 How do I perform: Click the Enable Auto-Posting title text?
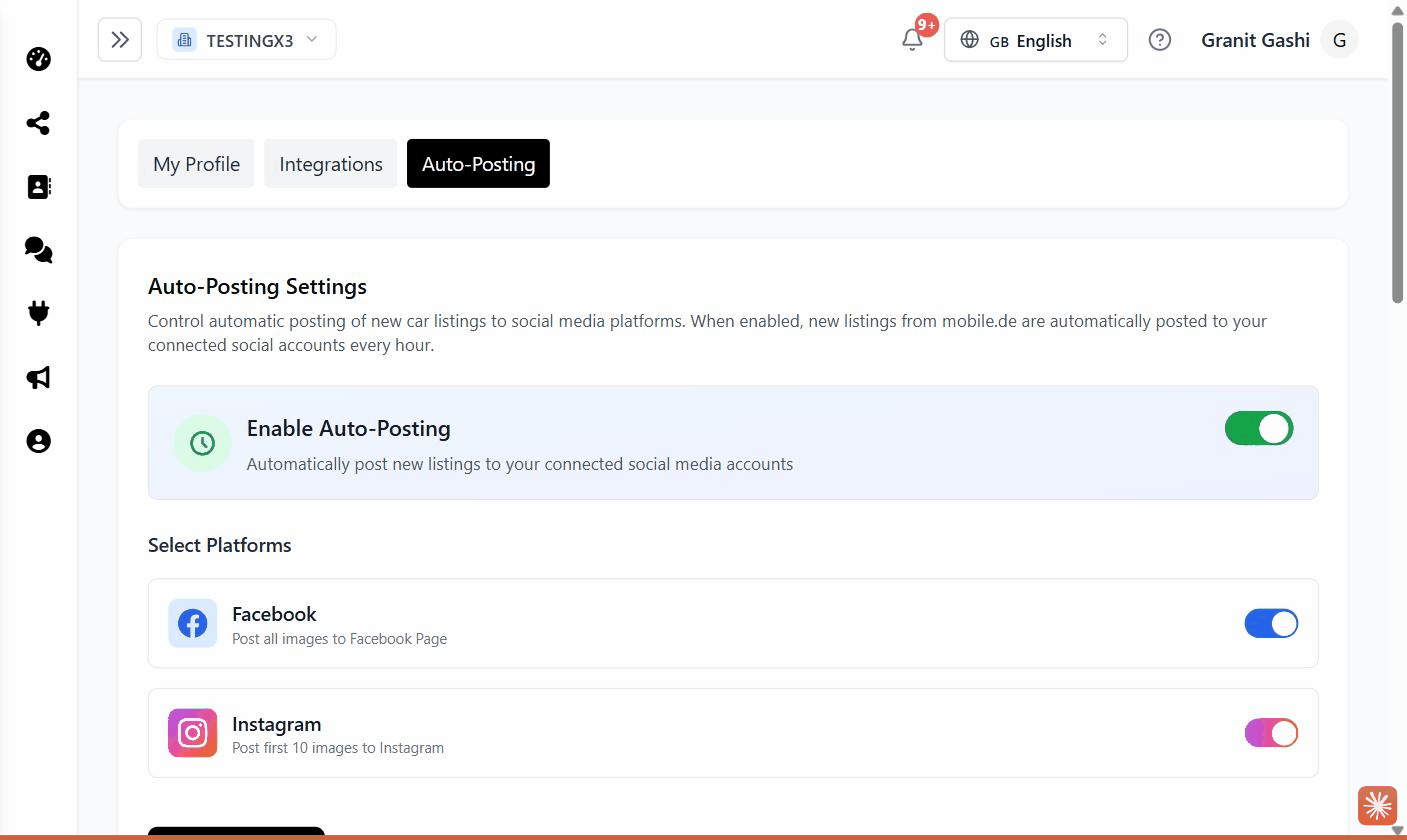pyautogui.click(x=349, y=428)
